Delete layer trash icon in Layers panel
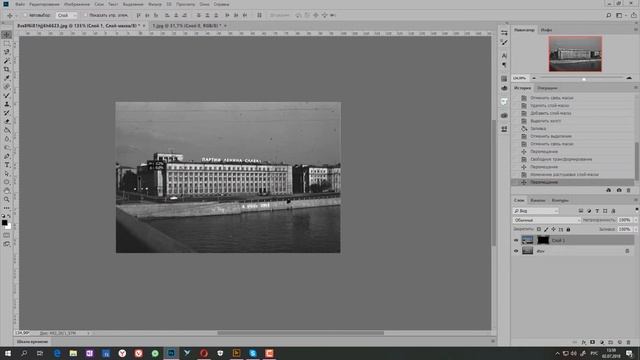The image size is (640, 360). [x=629, y=342]
